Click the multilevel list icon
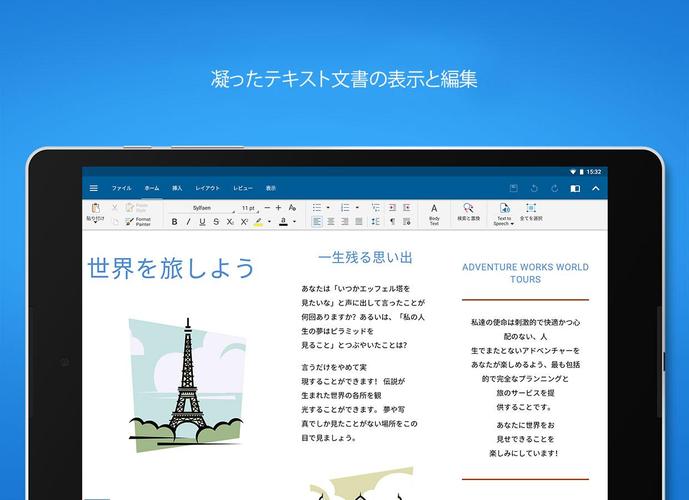 click(376, 207)
